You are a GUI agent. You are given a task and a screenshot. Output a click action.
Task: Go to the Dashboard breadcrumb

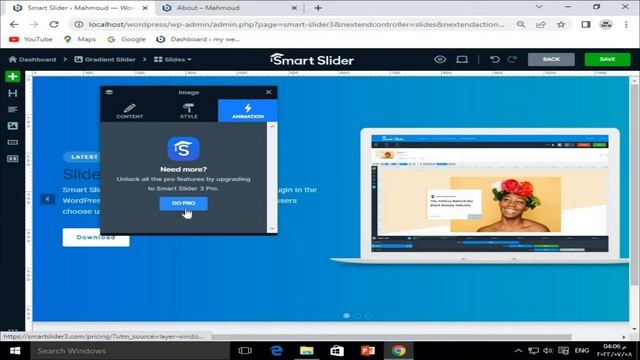32,60
